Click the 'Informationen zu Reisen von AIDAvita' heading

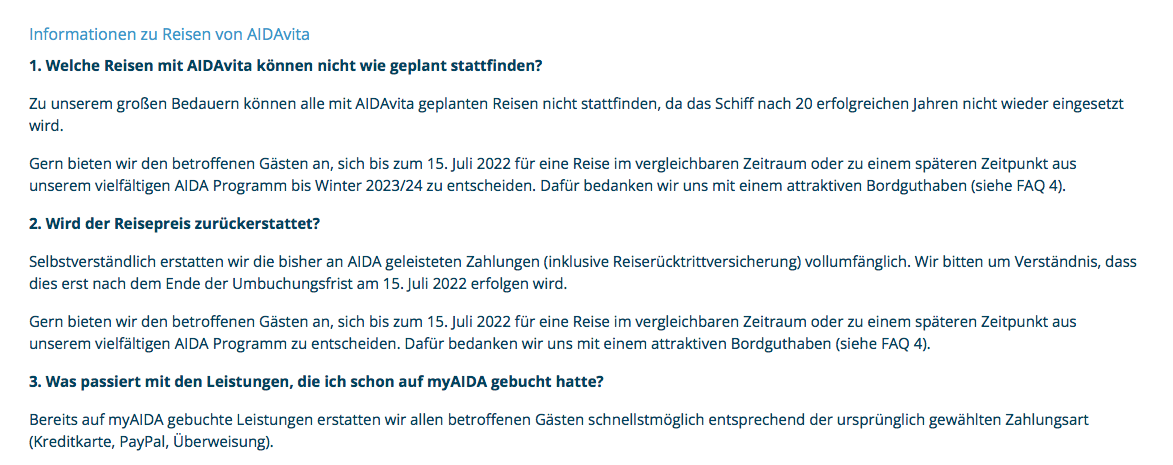(169, 35)
